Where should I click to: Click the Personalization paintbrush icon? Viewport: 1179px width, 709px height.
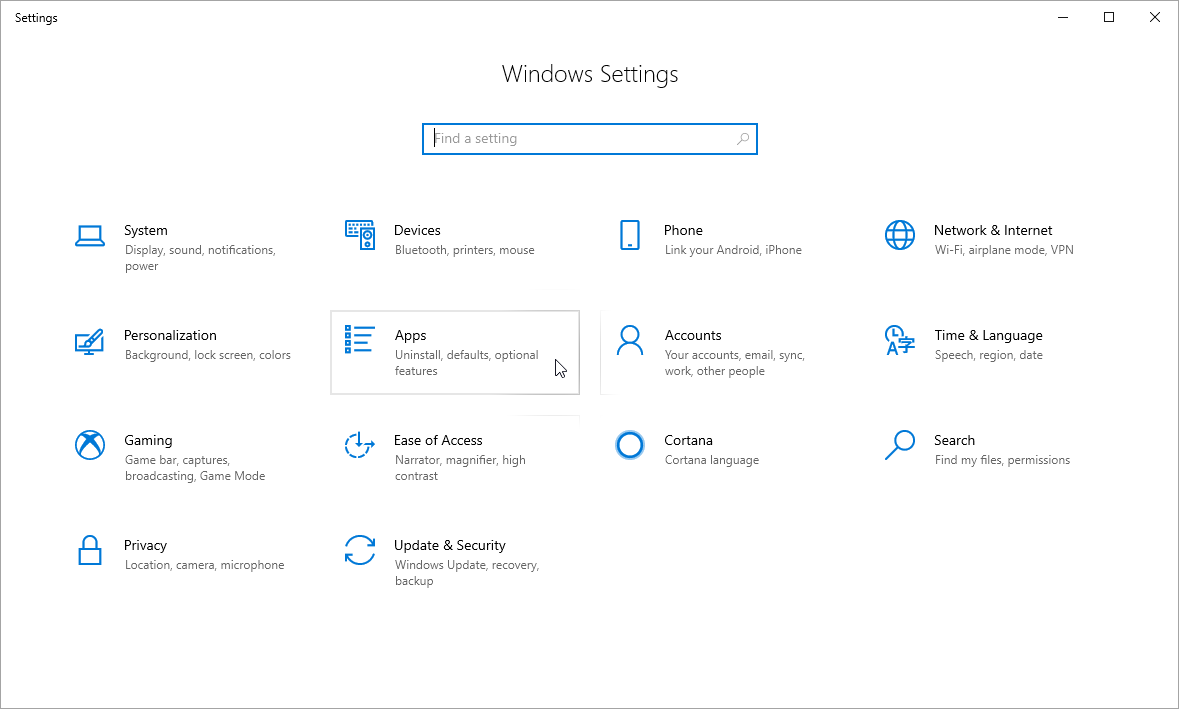pyautogui.click(x=89, y=341)
